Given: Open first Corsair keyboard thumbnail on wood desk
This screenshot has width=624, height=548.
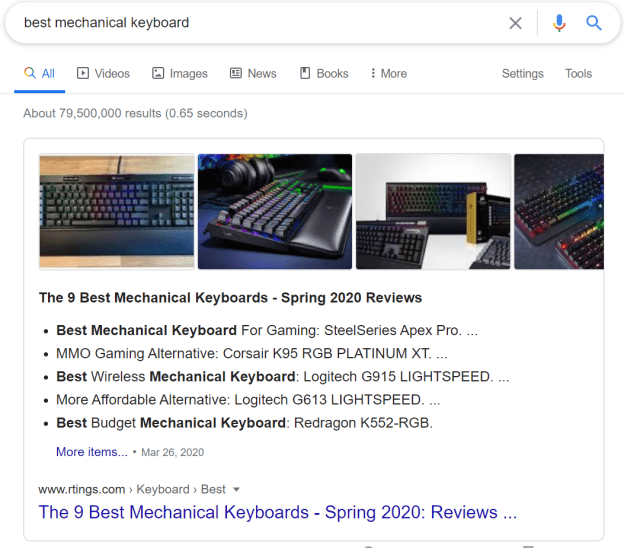Looking at the screenshot, I should (x=116, y=211).
